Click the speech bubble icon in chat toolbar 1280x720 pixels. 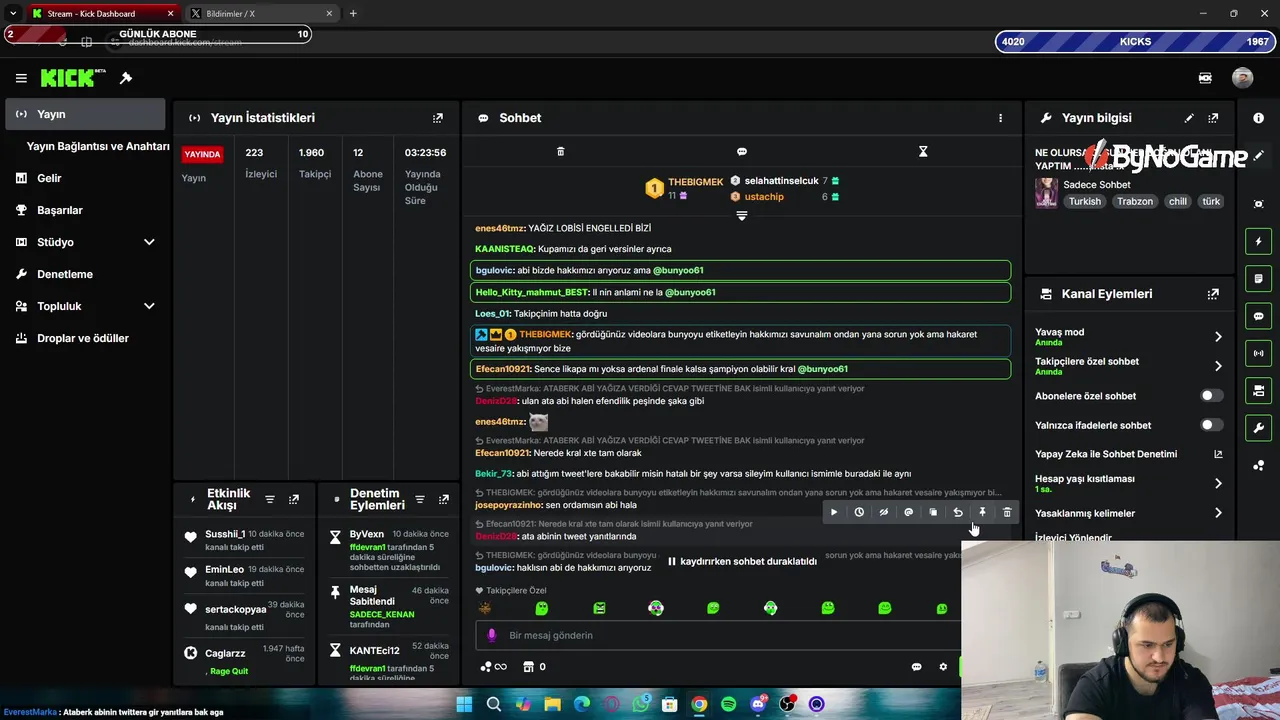tap(742, 152)
